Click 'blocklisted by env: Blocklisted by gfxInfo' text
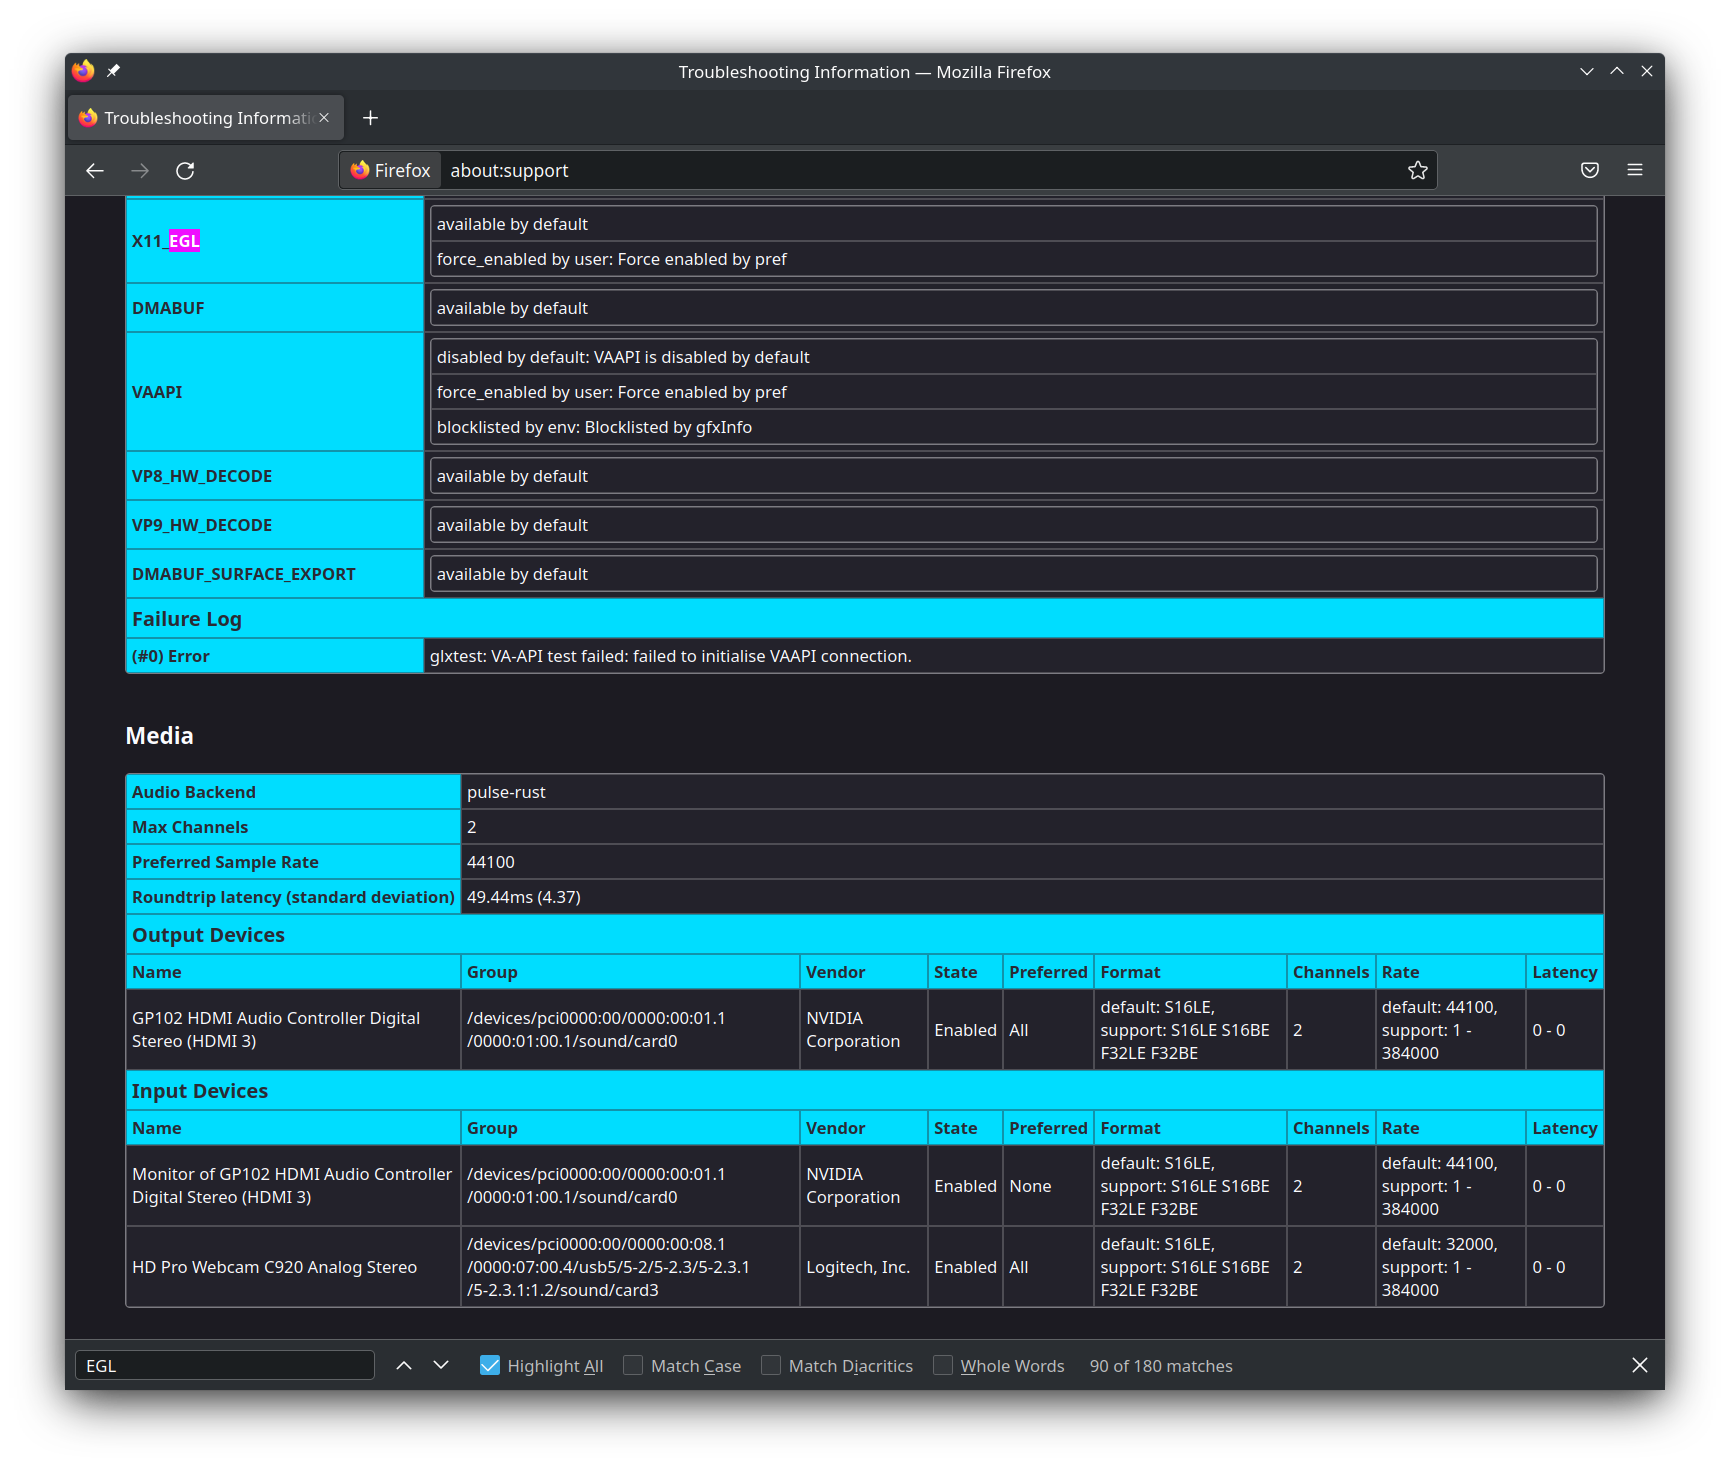 pos(594,427)
